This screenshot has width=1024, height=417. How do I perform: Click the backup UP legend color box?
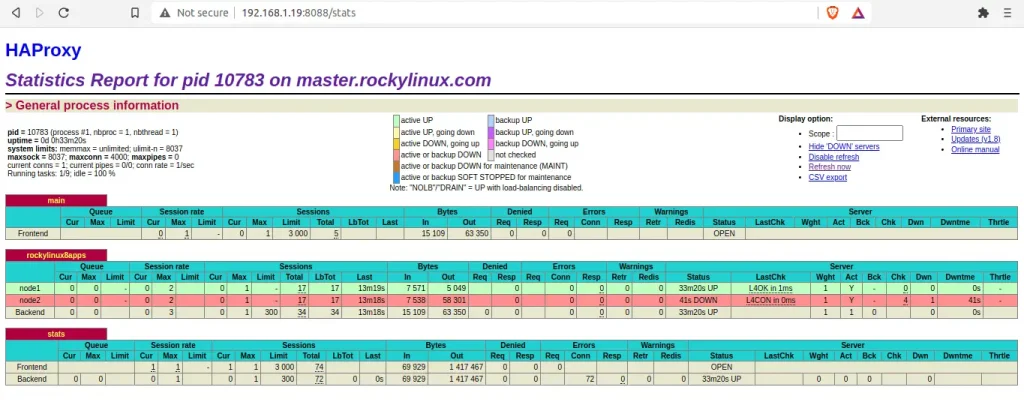pyautogui.click(x=490, y=120)
